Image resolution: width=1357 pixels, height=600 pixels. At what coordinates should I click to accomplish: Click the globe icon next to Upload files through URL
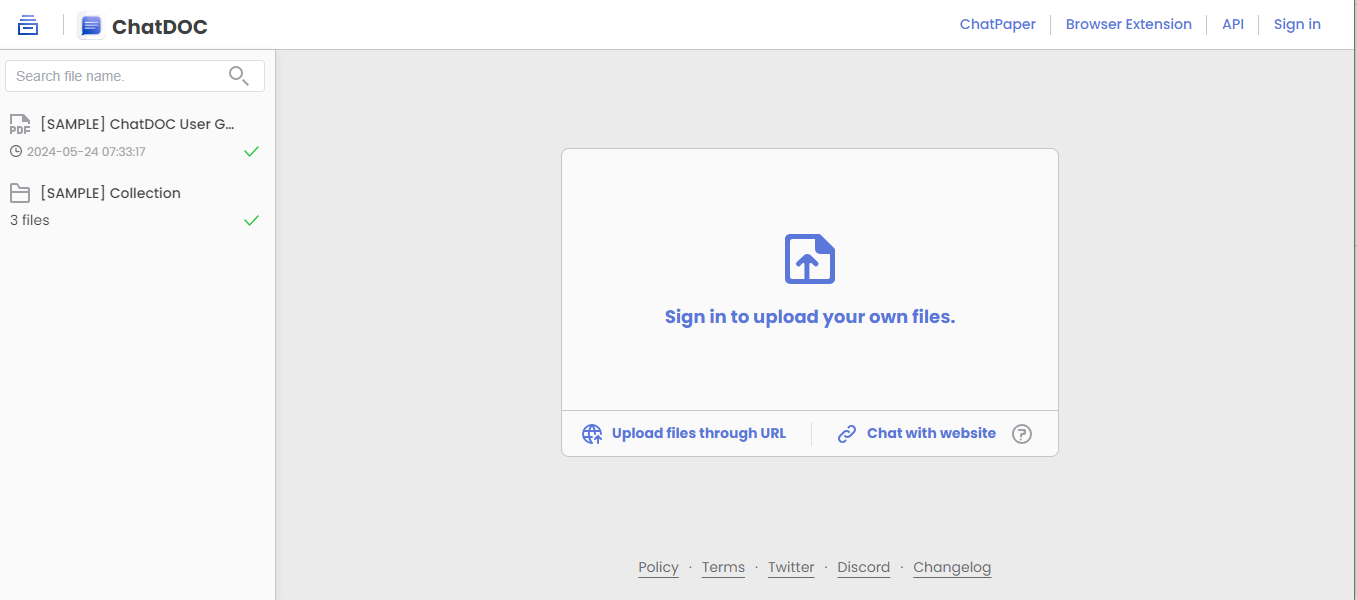[591, 433]
